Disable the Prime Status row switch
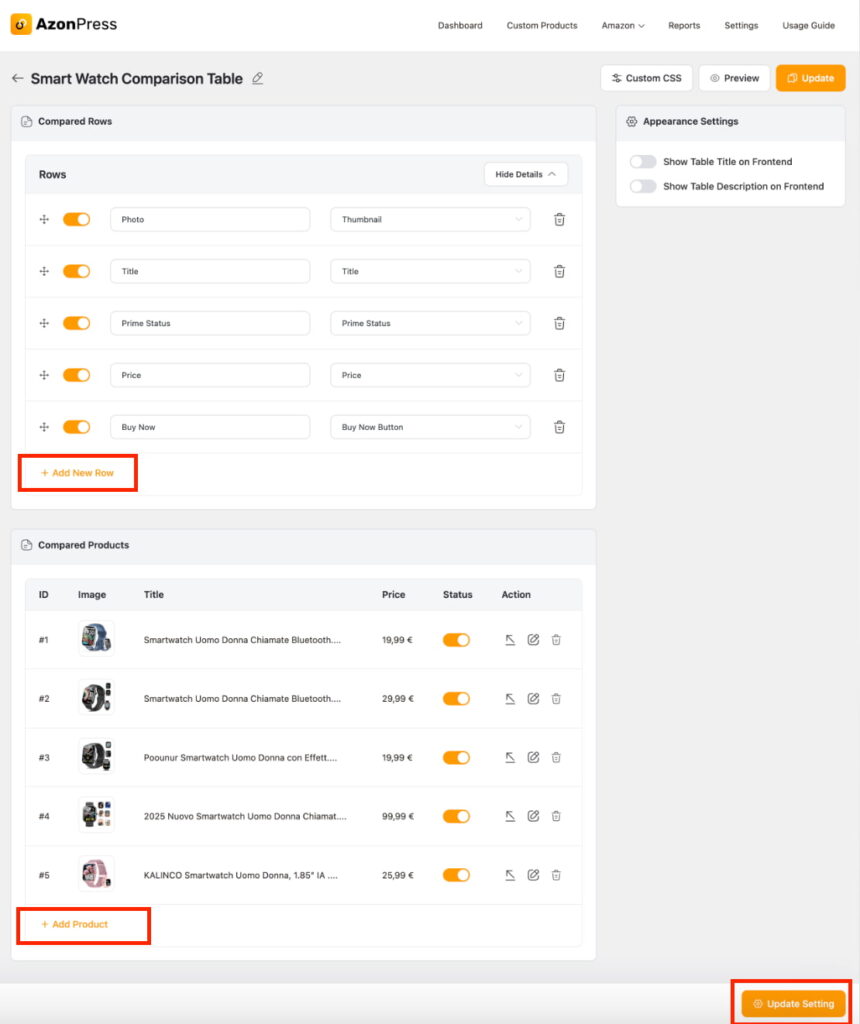Viewport: 860px width, 1024px height. coord(76,323)
